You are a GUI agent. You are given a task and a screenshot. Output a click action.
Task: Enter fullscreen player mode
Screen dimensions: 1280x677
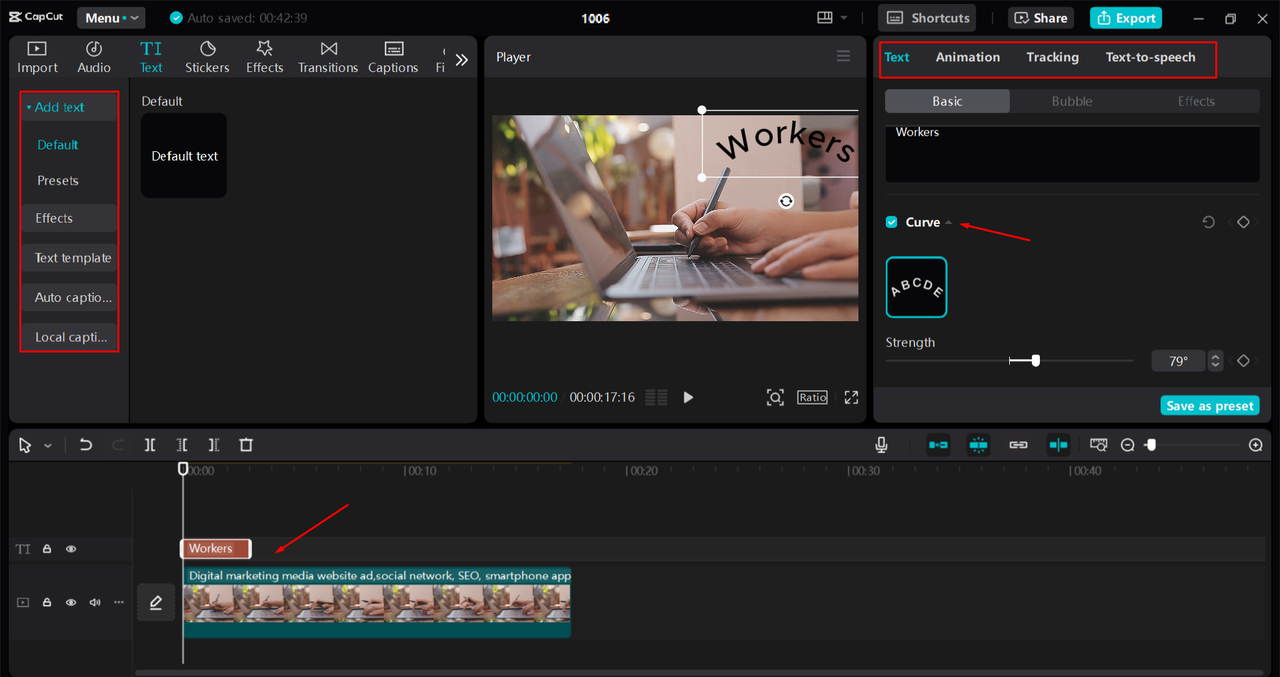tap(851, 397)
